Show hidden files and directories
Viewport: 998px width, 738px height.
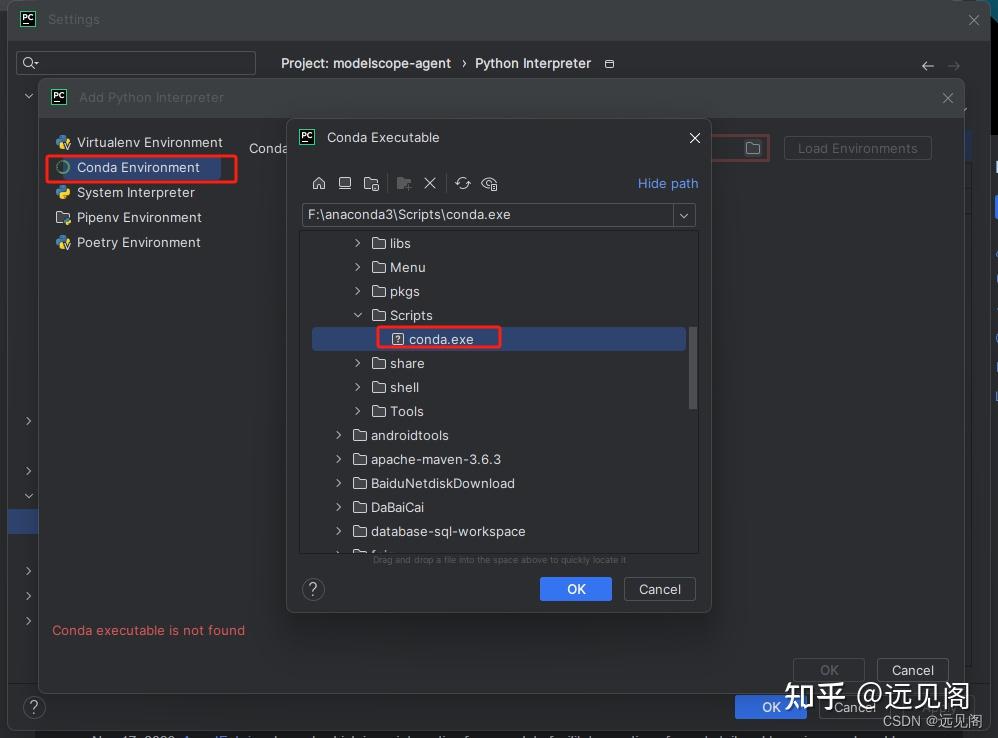(x=489, y=183)
